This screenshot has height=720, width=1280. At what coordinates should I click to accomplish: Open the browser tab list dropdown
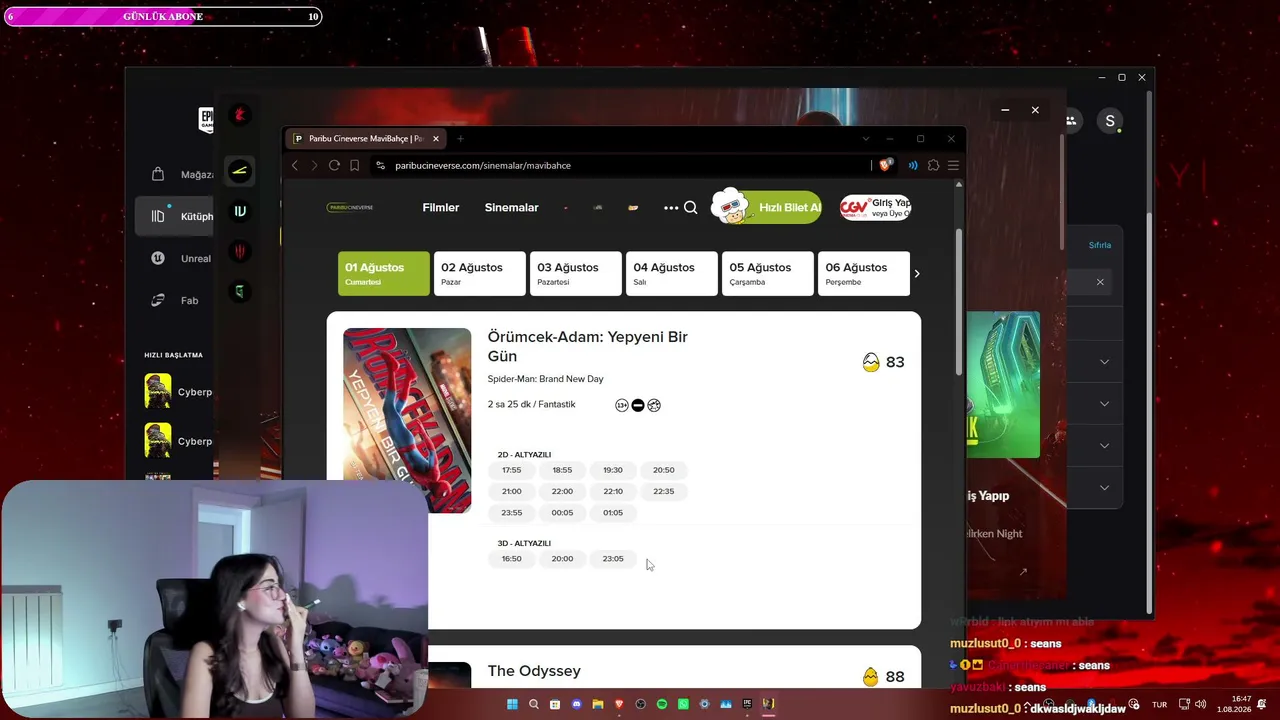865,138
